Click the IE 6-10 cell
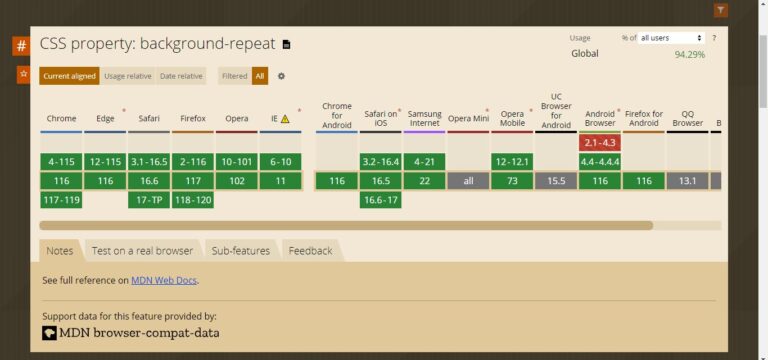The image size is (768, 360). point(281,162)
